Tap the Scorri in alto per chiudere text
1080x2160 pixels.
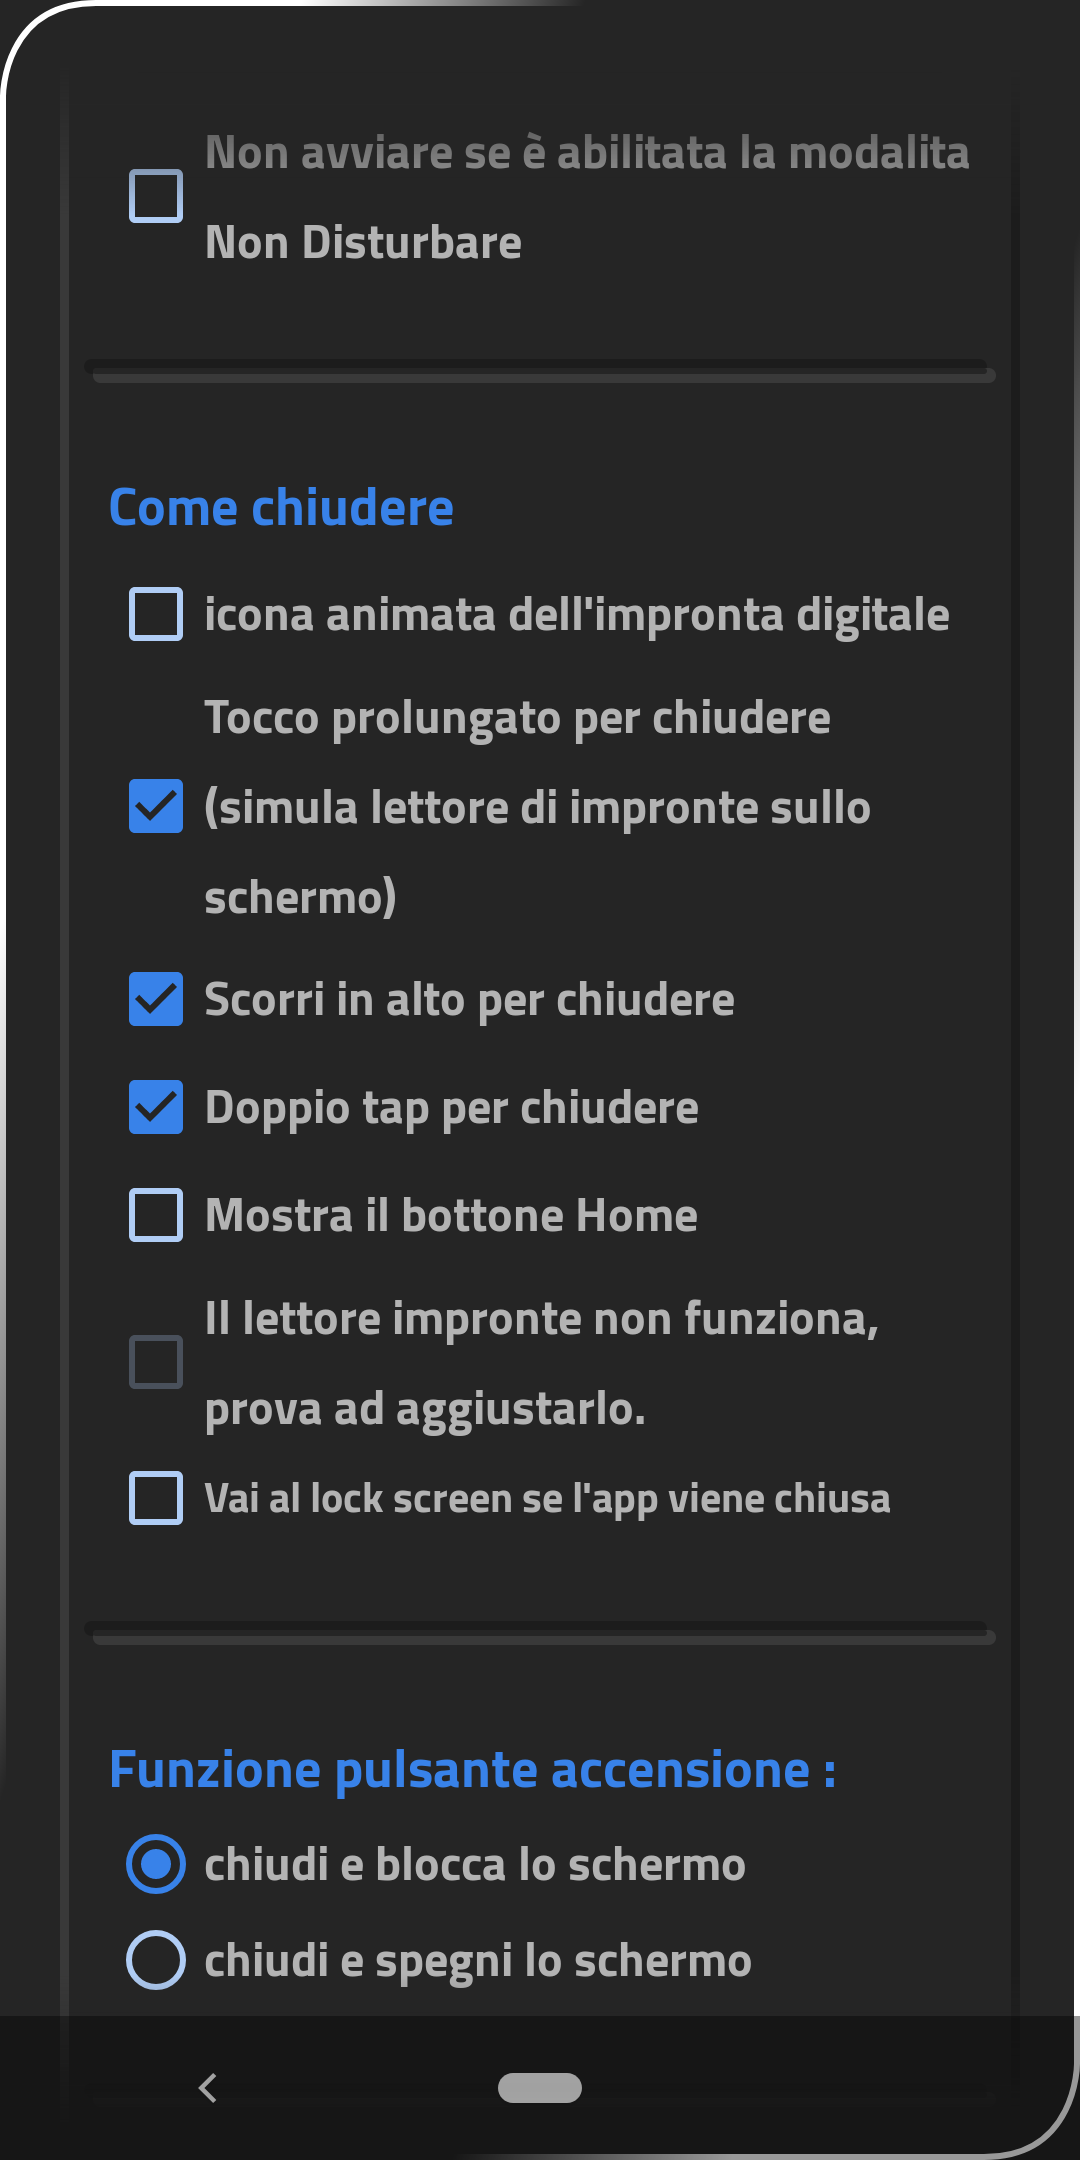tap(469, 1000)
